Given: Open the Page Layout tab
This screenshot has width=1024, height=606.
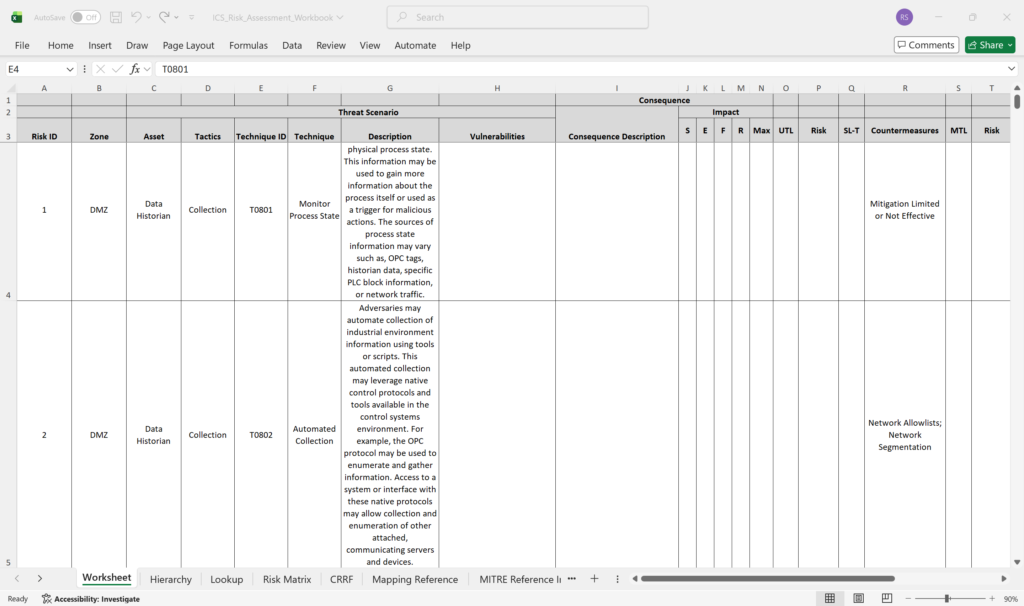Looking at the screenshot, I should coord(188,45).
